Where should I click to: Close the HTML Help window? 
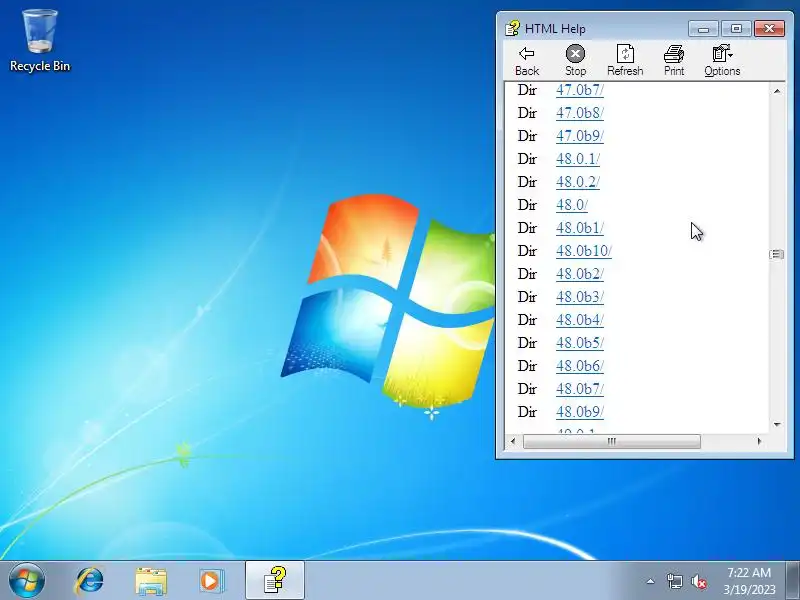pyautogui.click(x=769, y=29)
